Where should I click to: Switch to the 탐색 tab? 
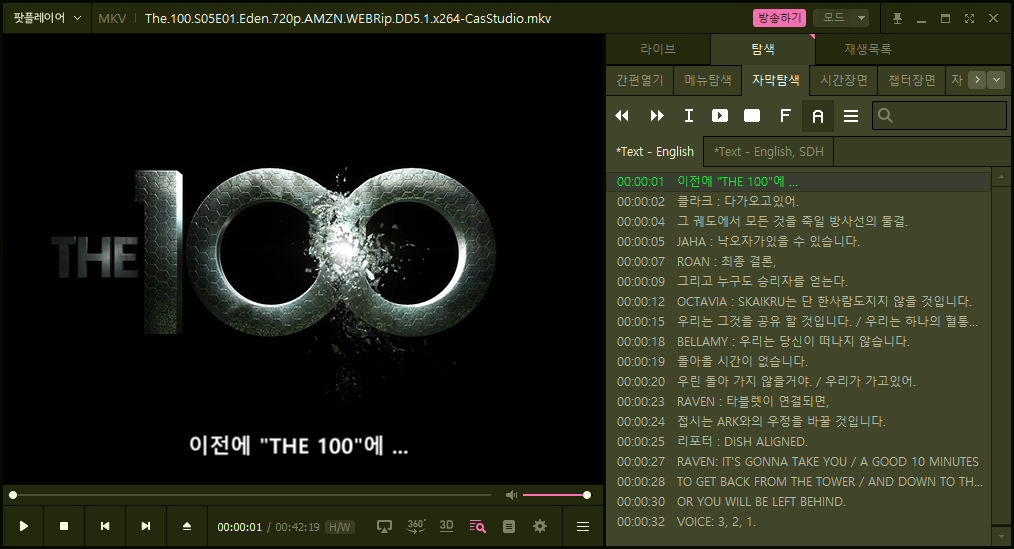pyautogui.click(x=762, y=48)
